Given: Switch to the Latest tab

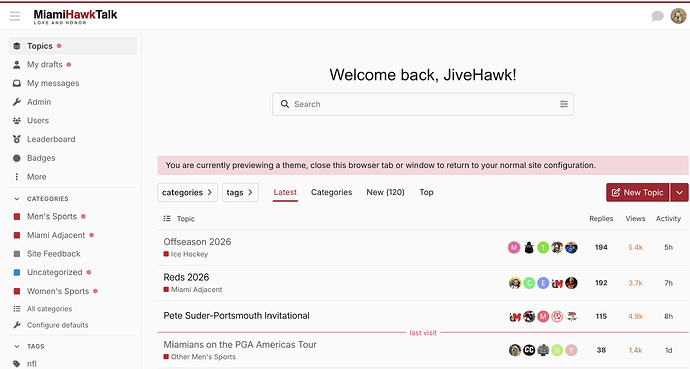Looking at the screenshot, I should (x=285, y=192).
